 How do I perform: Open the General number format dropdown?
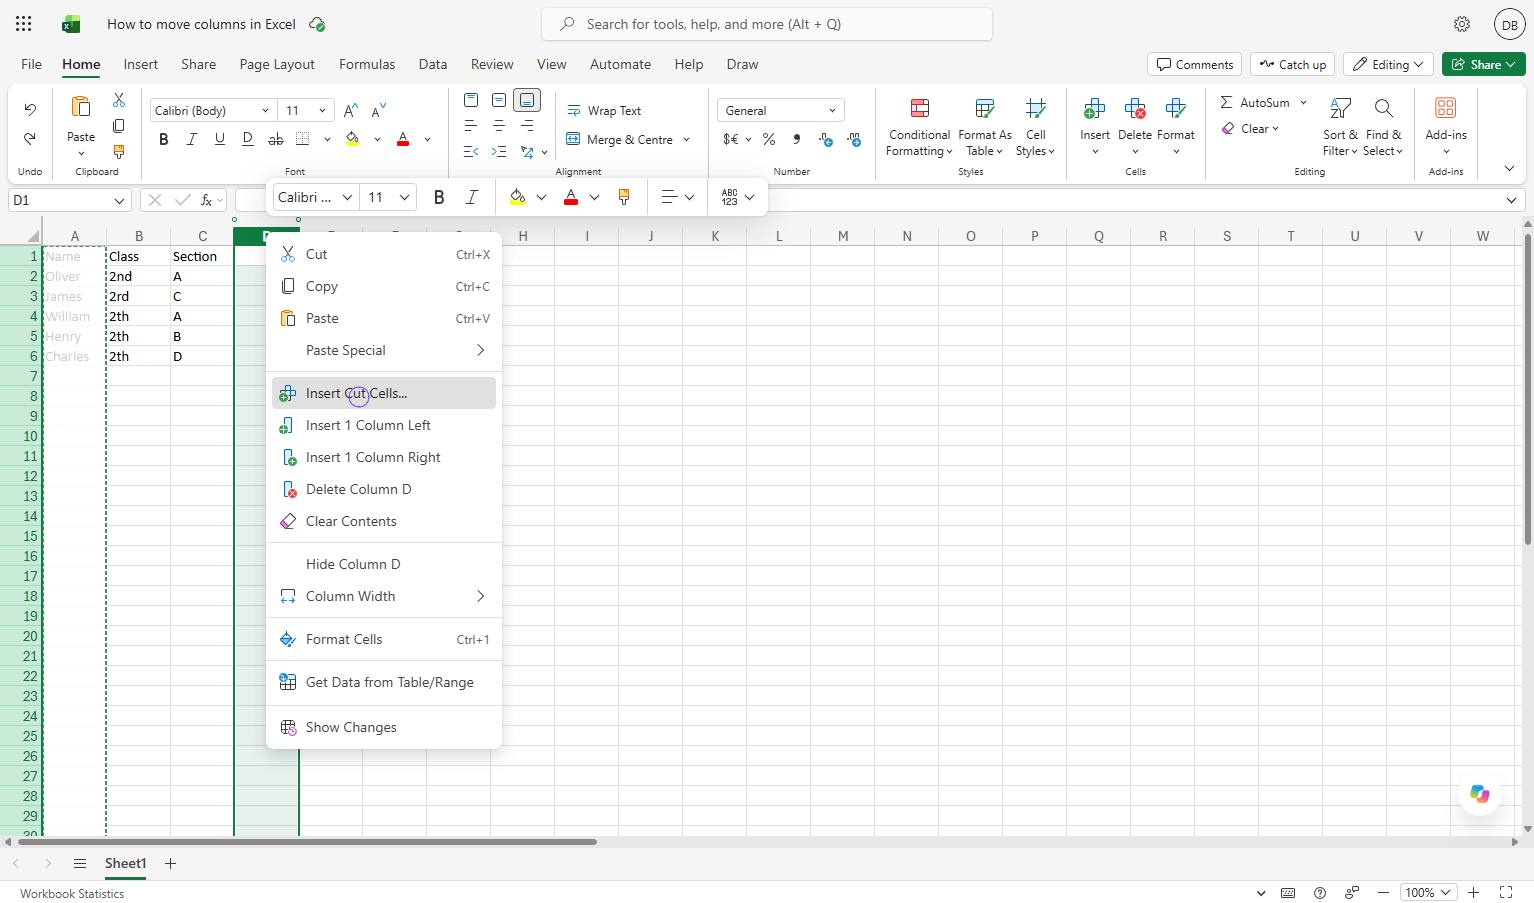[x=831, y=111]
